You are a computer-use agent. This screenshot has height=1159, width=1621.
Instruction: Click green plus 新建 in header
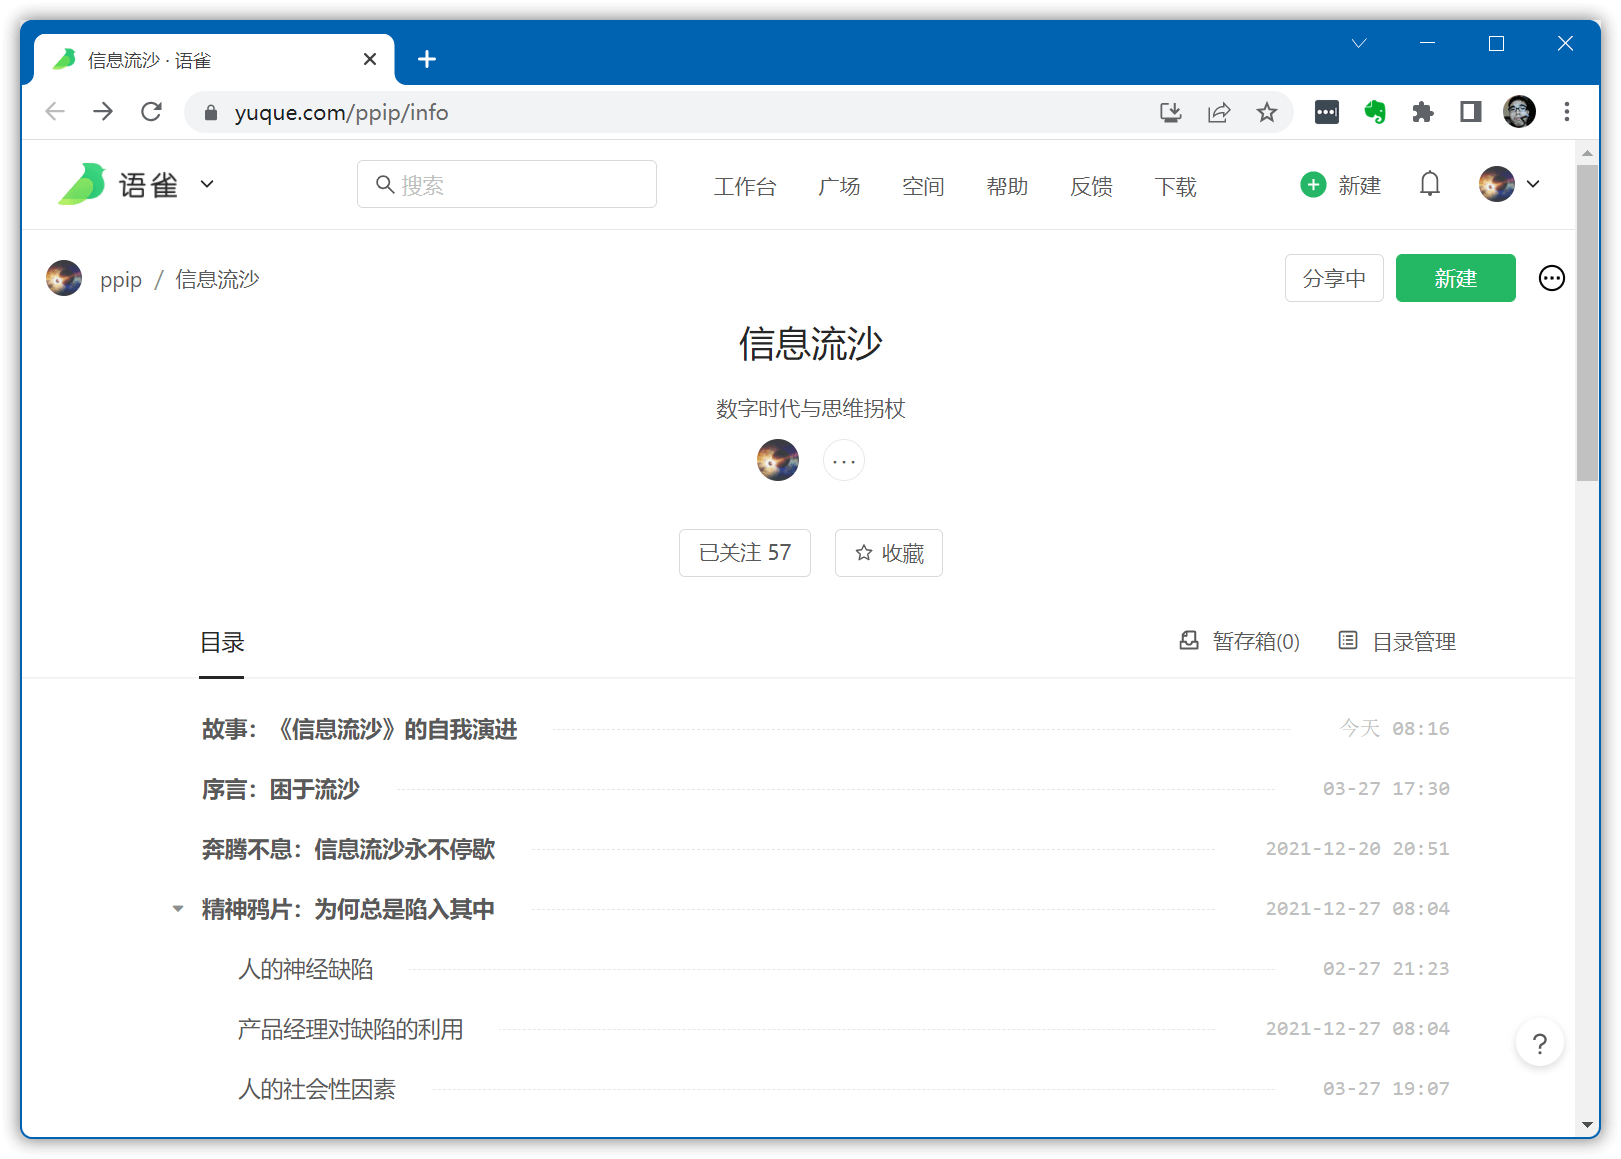tap(1341, 185)
